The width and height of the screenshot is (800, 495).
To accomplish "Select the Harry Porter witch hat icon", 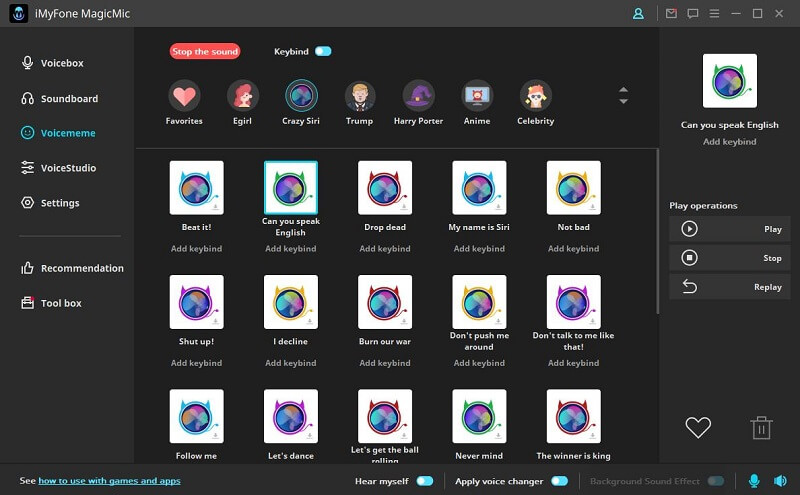I will [418, 95].
